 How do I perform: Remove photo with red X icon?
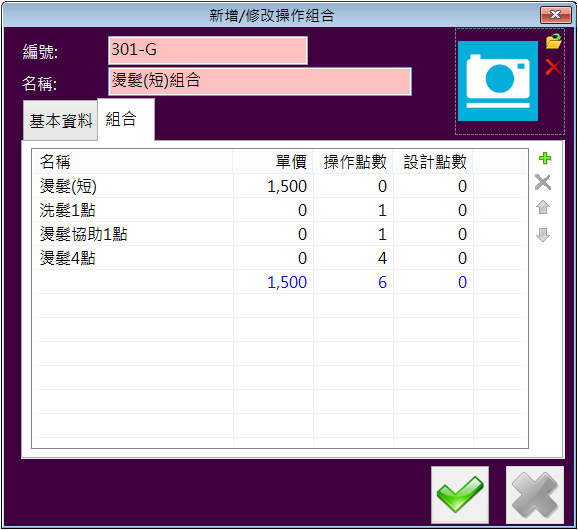pyautogui.click(x=553, y=67)
